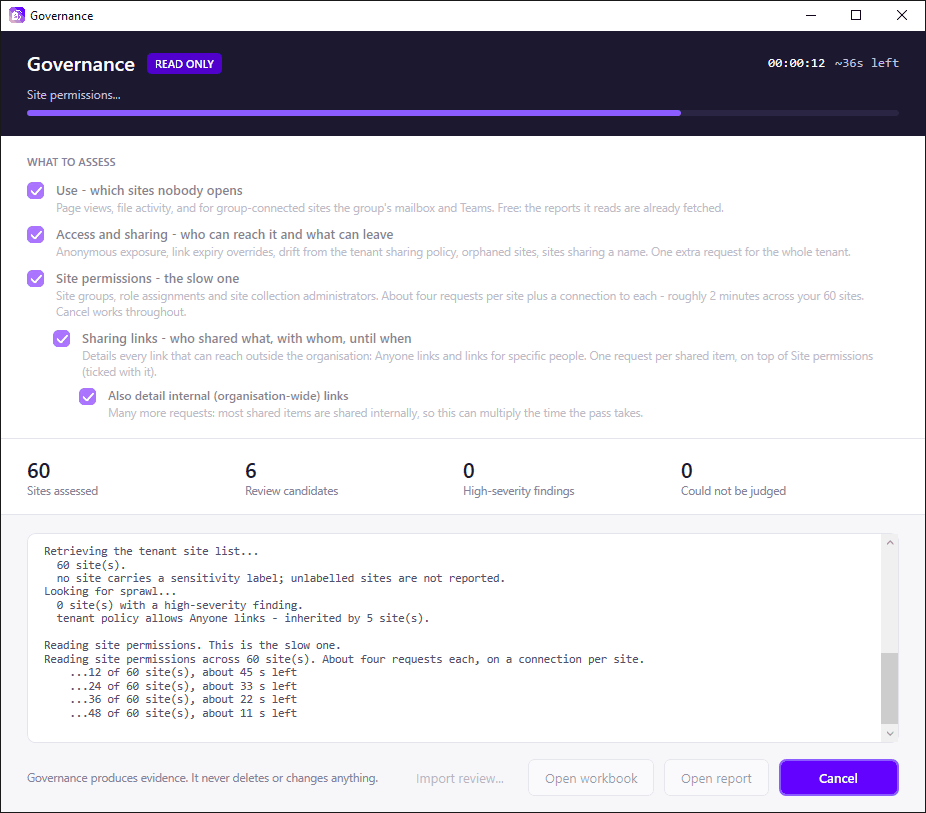The width and height of the screenshot is (926, 813).
Task: Open workbook button
Action: point(591,778)
